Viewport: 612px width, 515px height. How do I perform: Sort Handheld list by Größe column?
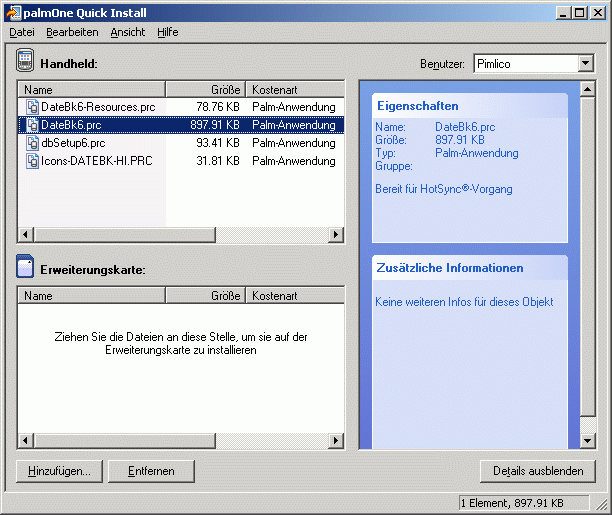(206, 90)
